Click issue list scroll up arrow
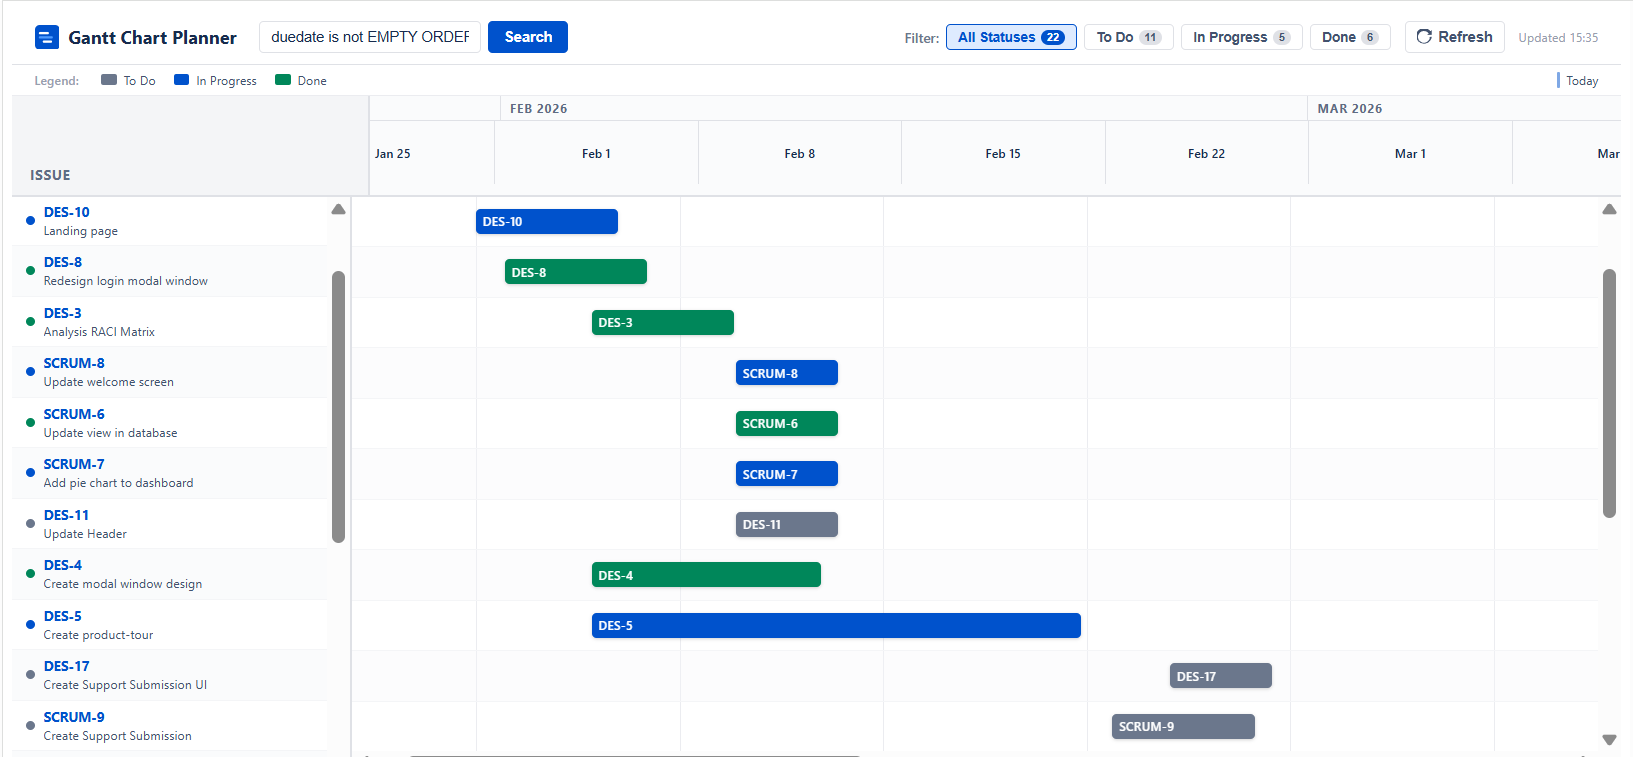The image size is (1633, 757). (338, 209)
